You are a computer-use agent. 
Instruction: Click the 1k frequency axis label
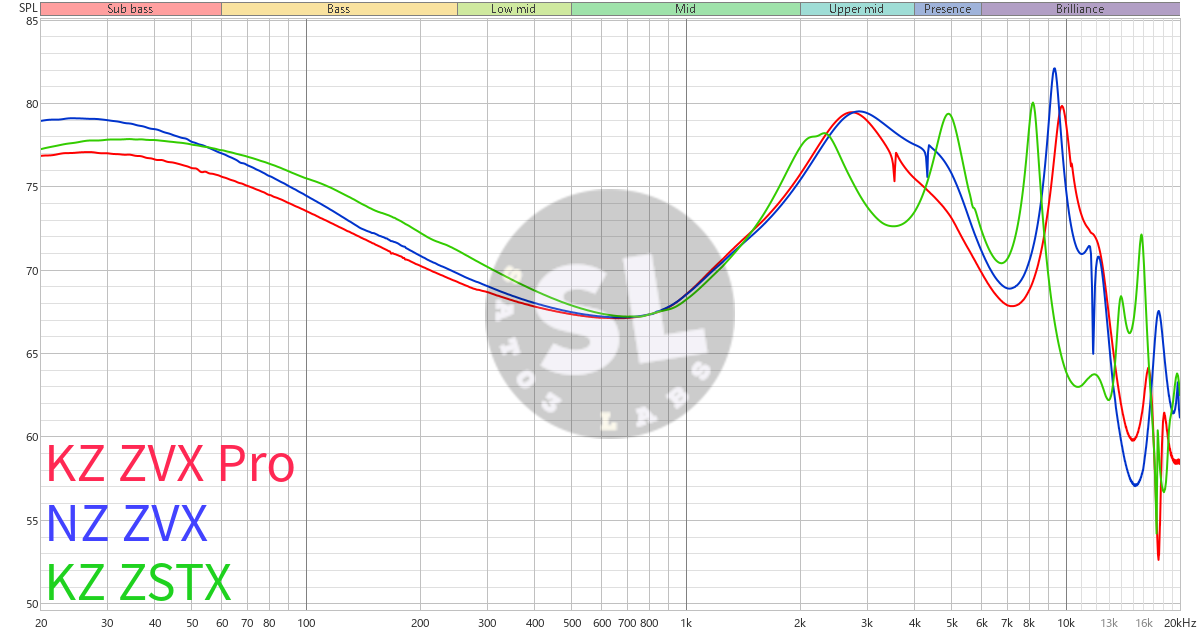coord(686,623)
